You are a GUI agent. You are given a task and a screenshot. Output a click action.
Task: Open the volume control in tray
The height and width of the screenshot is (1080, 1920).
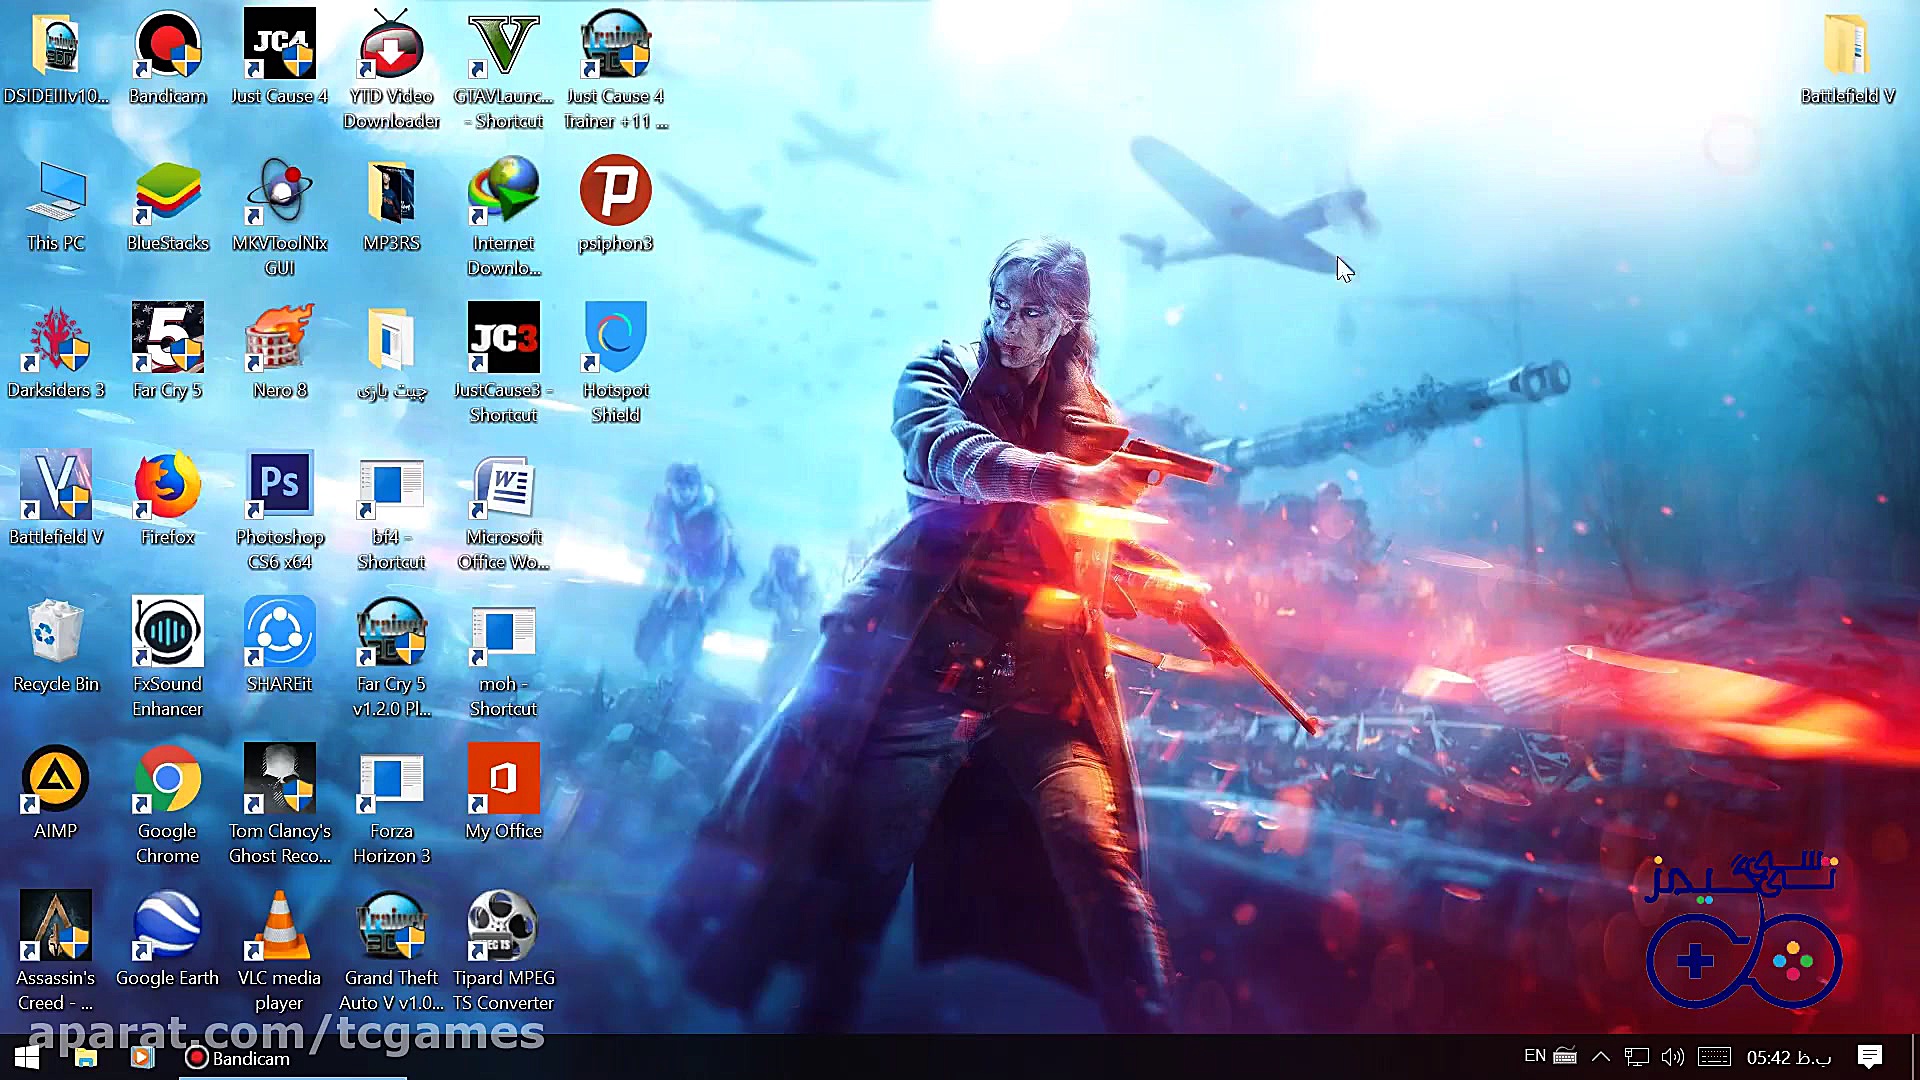click(1672, 1057)
